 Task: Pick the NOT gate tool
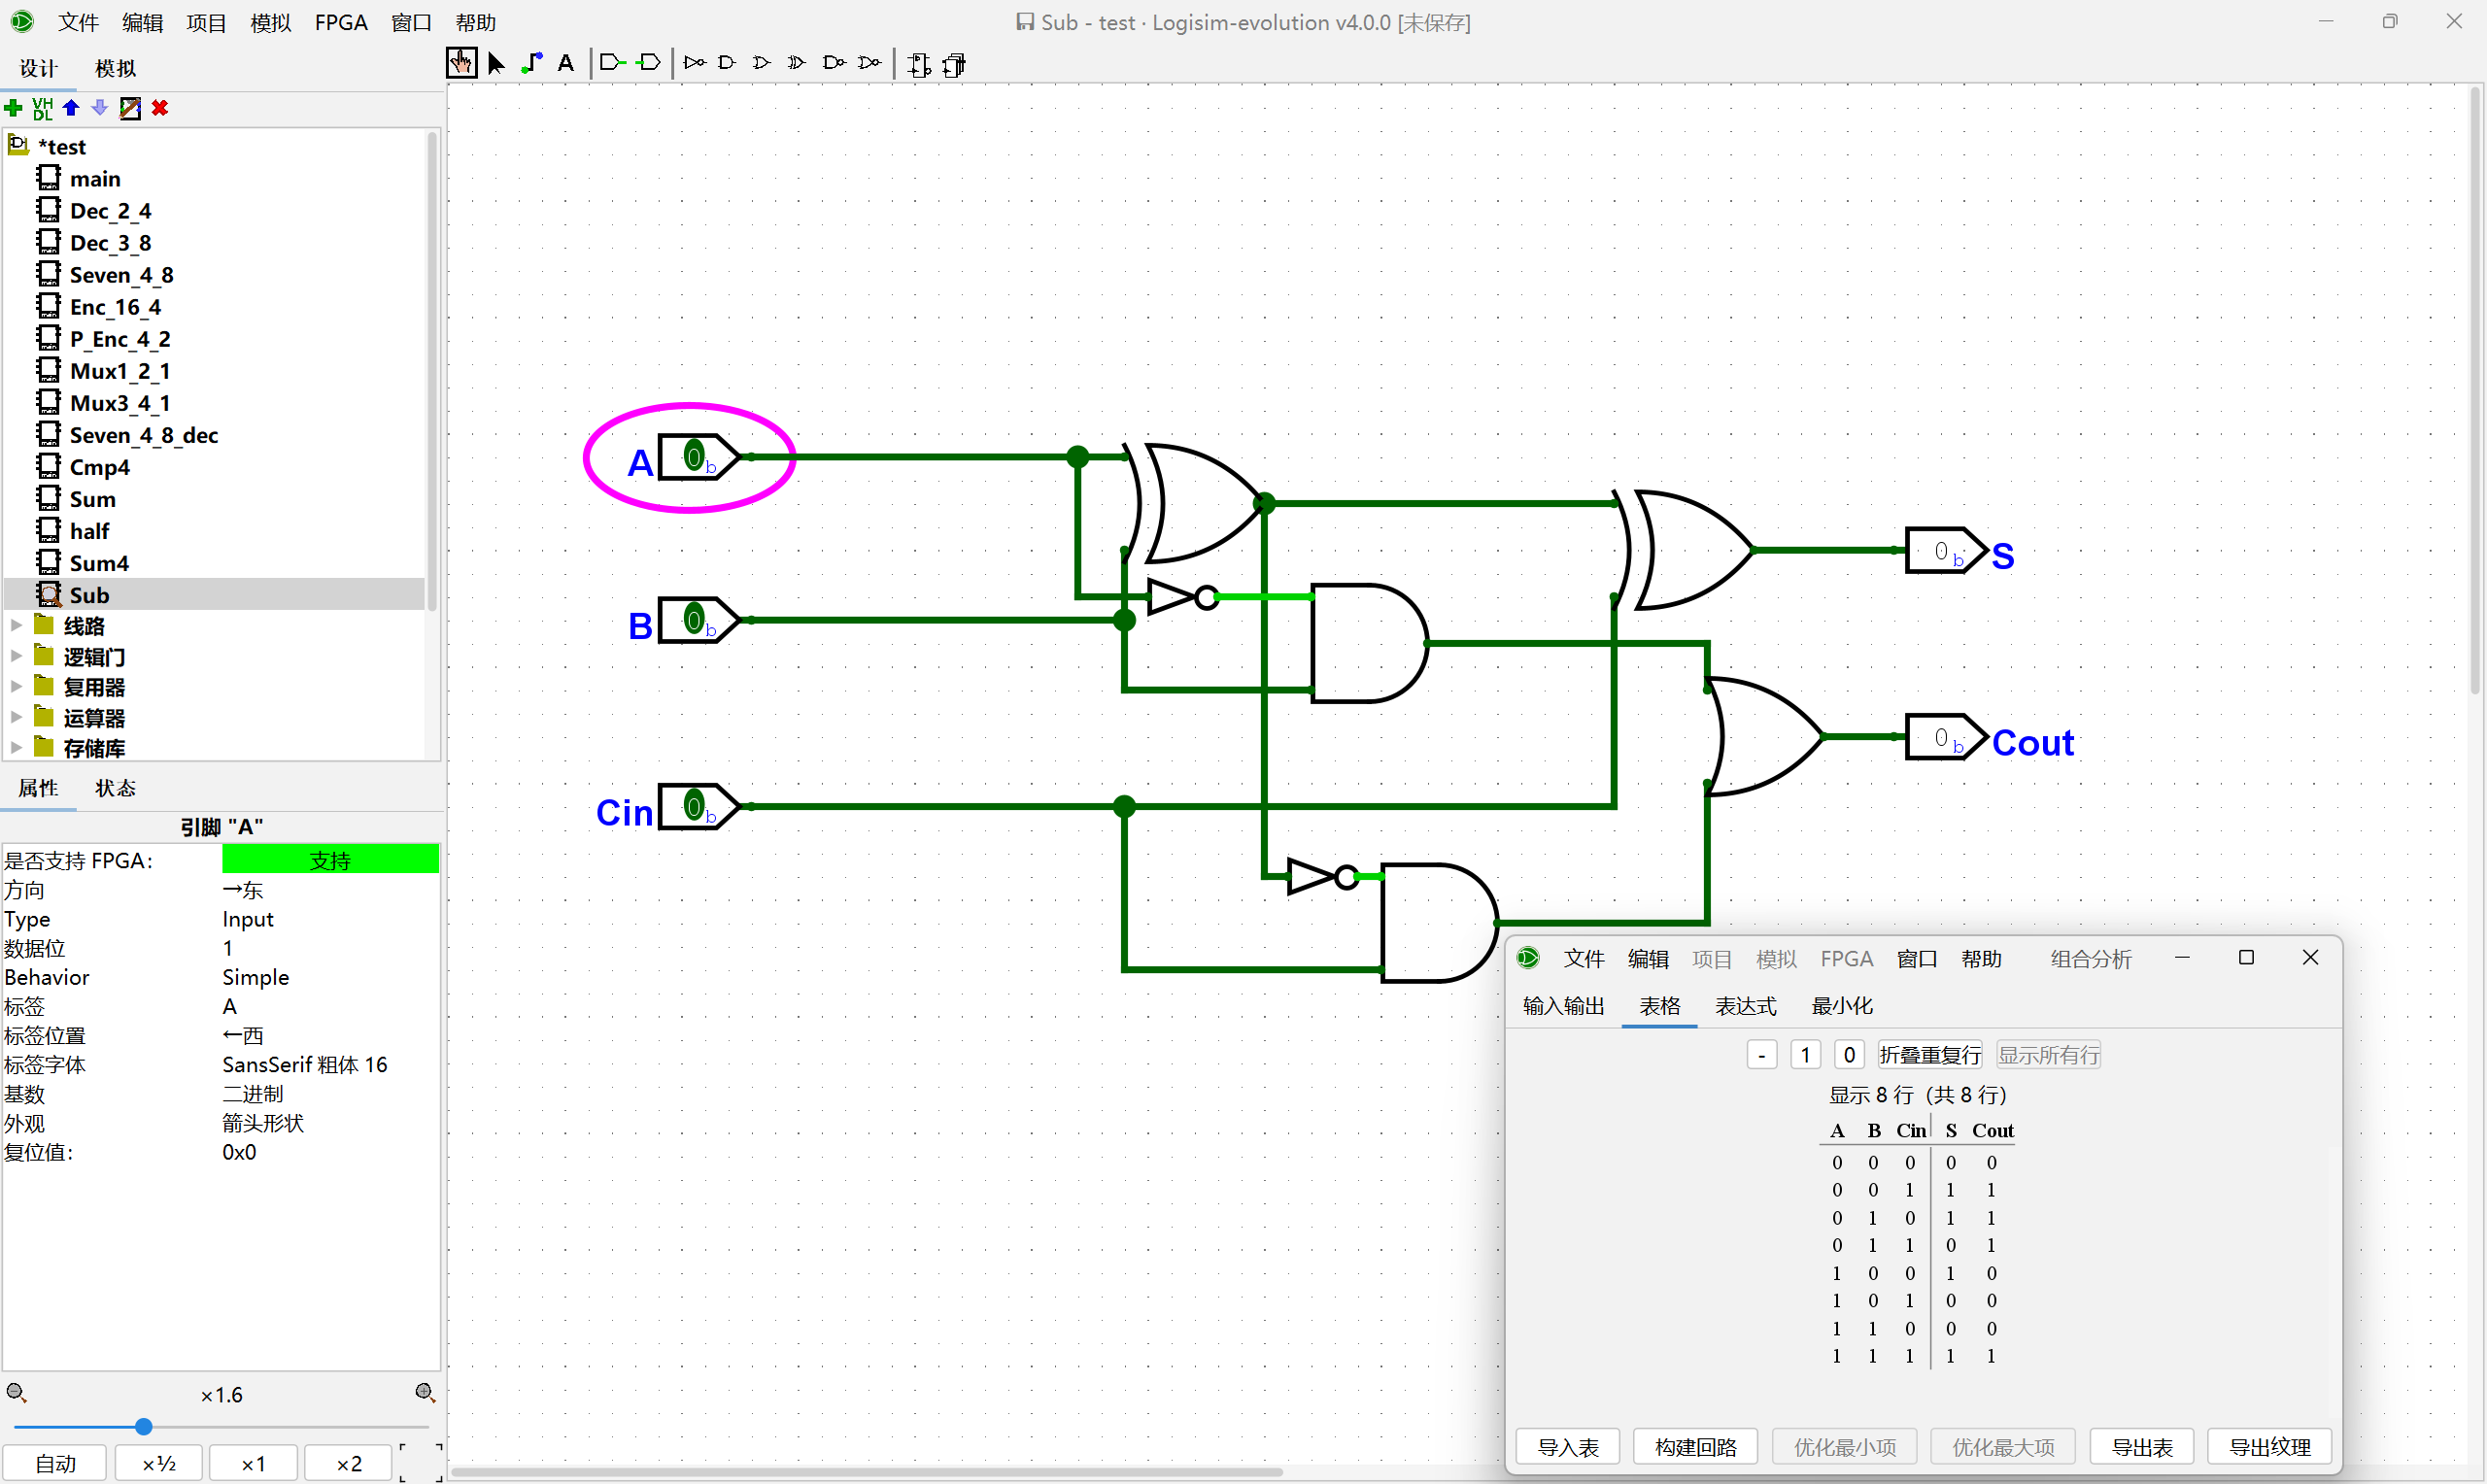click(x=694, y=63)
